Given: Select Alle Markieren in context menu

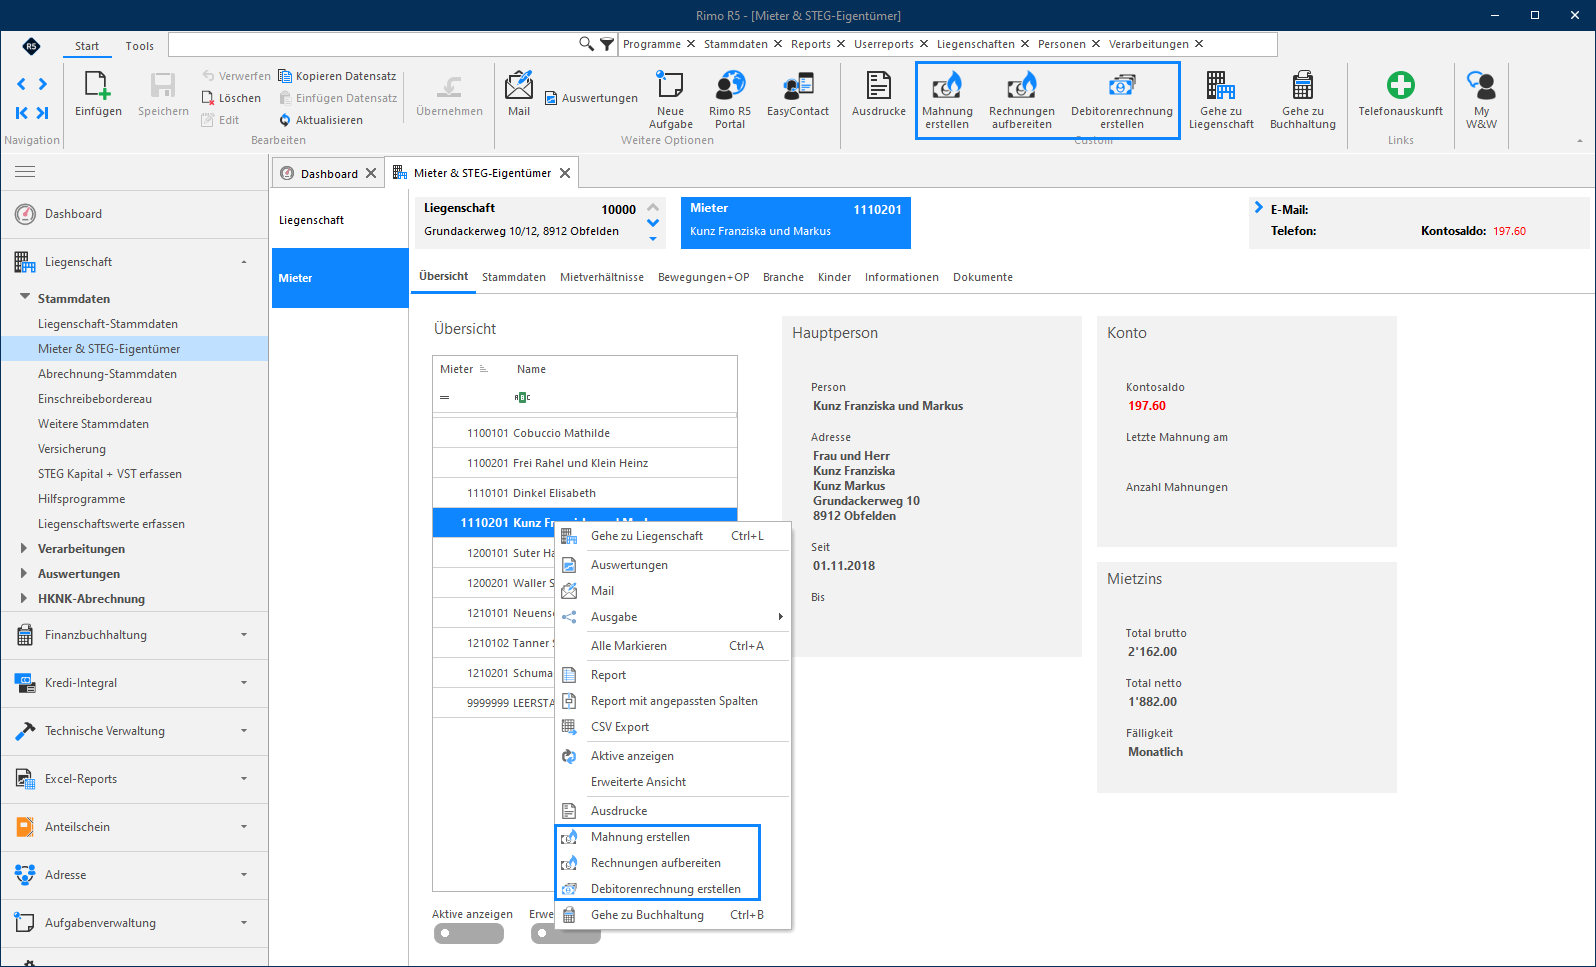Looking at the screenshot, I should (672, 646).
